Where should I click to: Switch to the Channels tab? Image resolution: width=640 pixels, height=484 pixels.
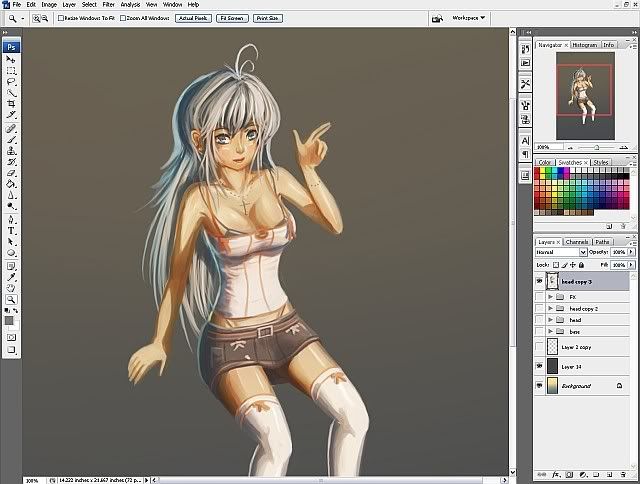click(577, 242)
